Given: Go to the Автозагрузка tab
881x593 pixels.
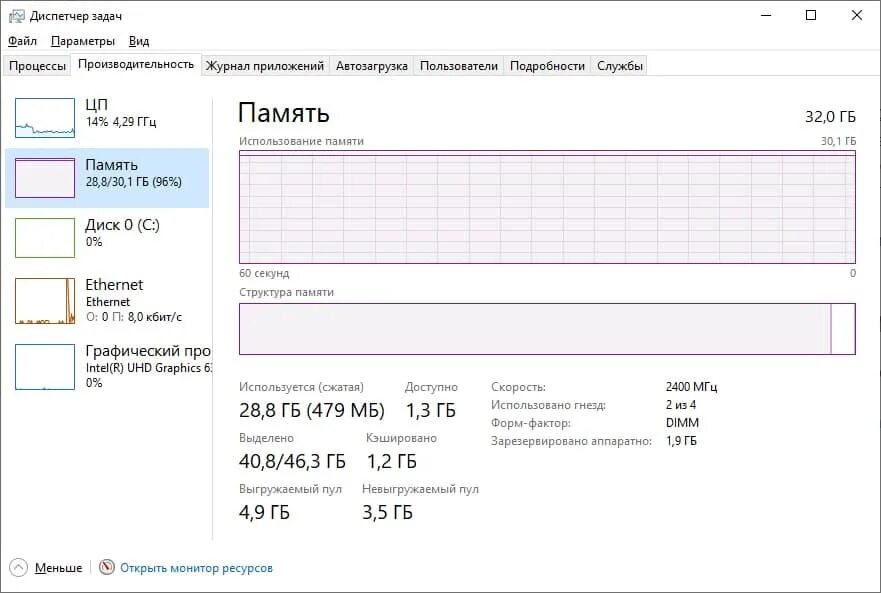Looking at the screenshot, I should pyautogui.click(x=372, y=66).
